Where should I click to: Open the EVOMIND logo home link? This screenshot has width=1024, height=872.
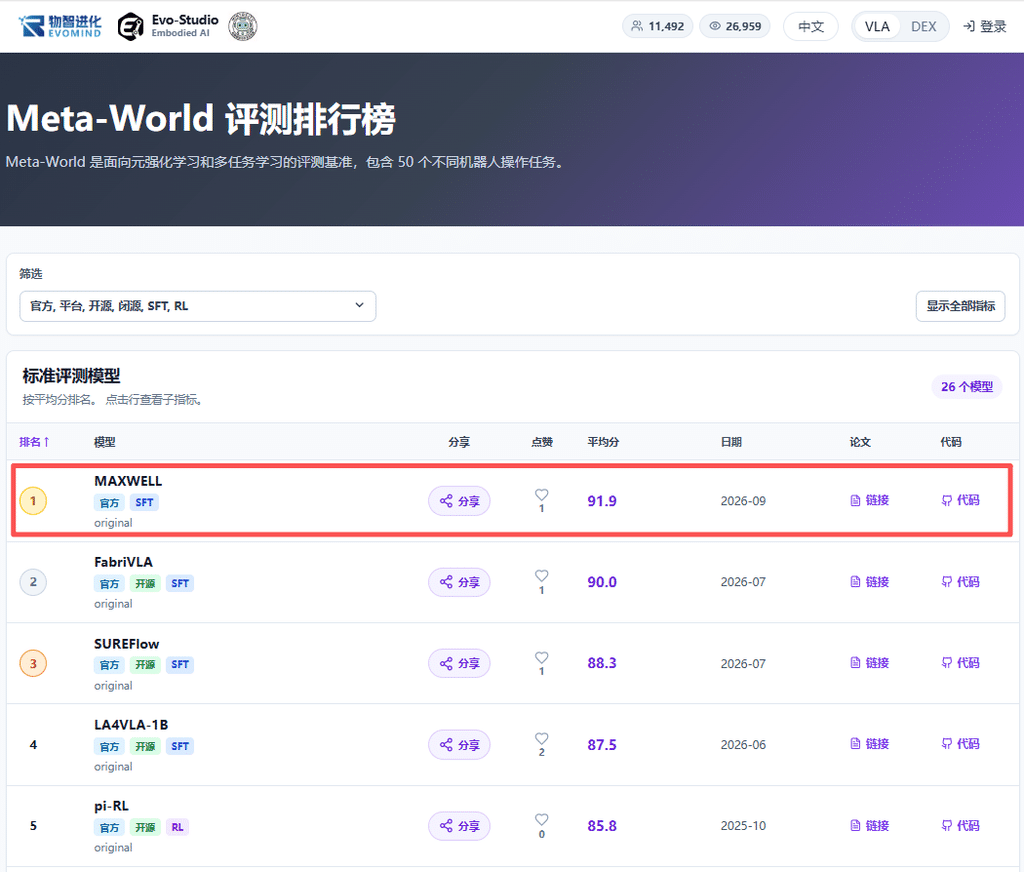(59, 26)
